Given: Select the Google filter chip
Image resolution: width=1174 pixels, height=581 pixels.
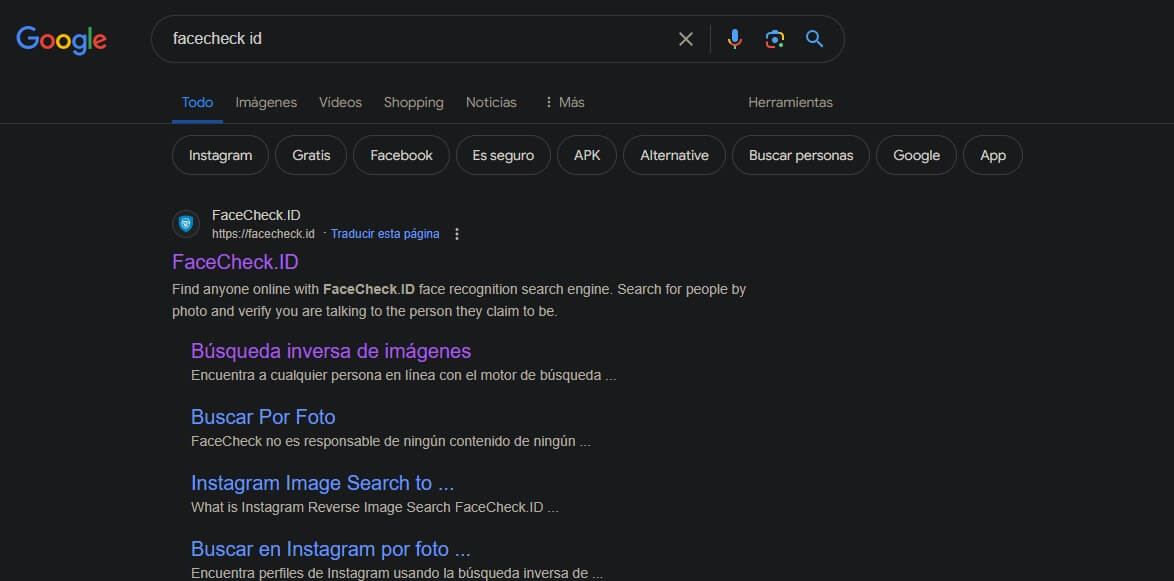Looking at the screenshot, I should click(916, 155).
